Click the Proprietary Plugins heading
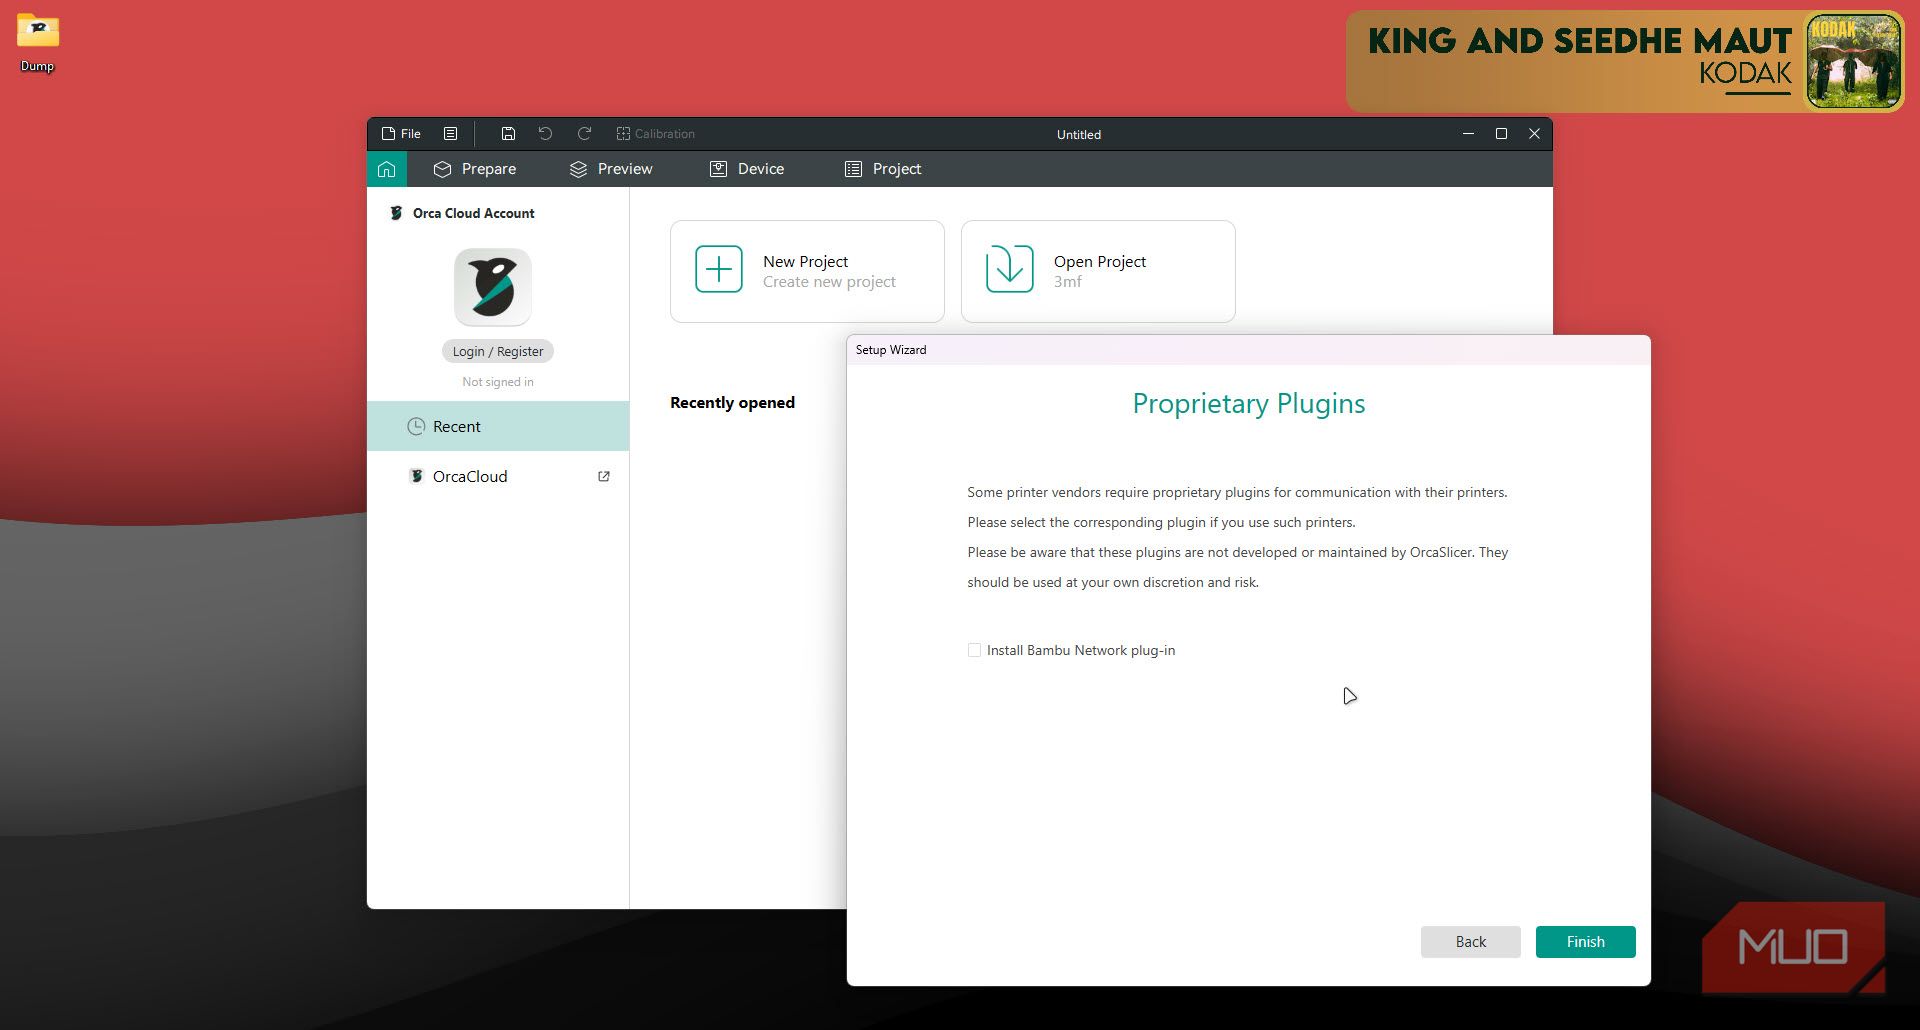 pyautogui.click(x=1249, y=403)
